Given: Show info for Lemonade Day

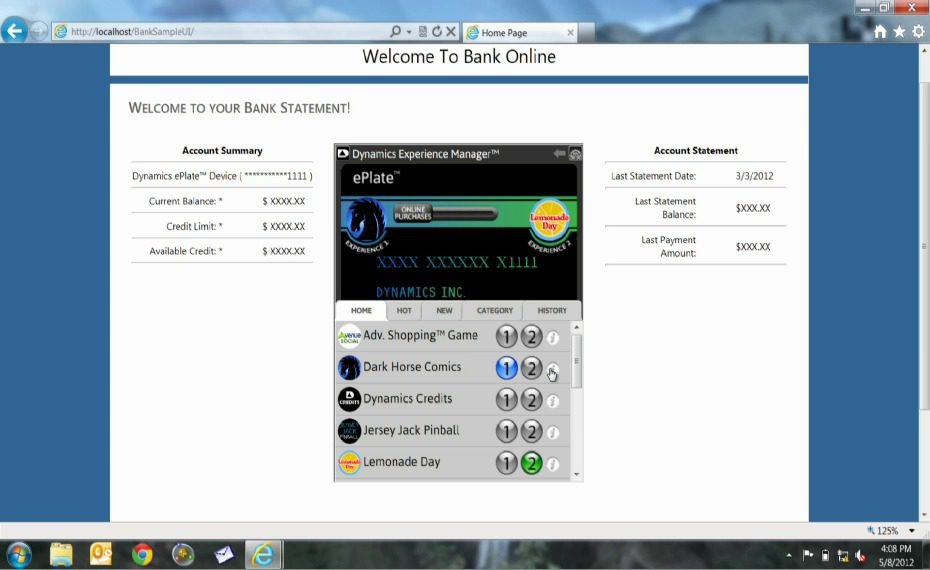Looking at the screenshot, I should point(552,464).
